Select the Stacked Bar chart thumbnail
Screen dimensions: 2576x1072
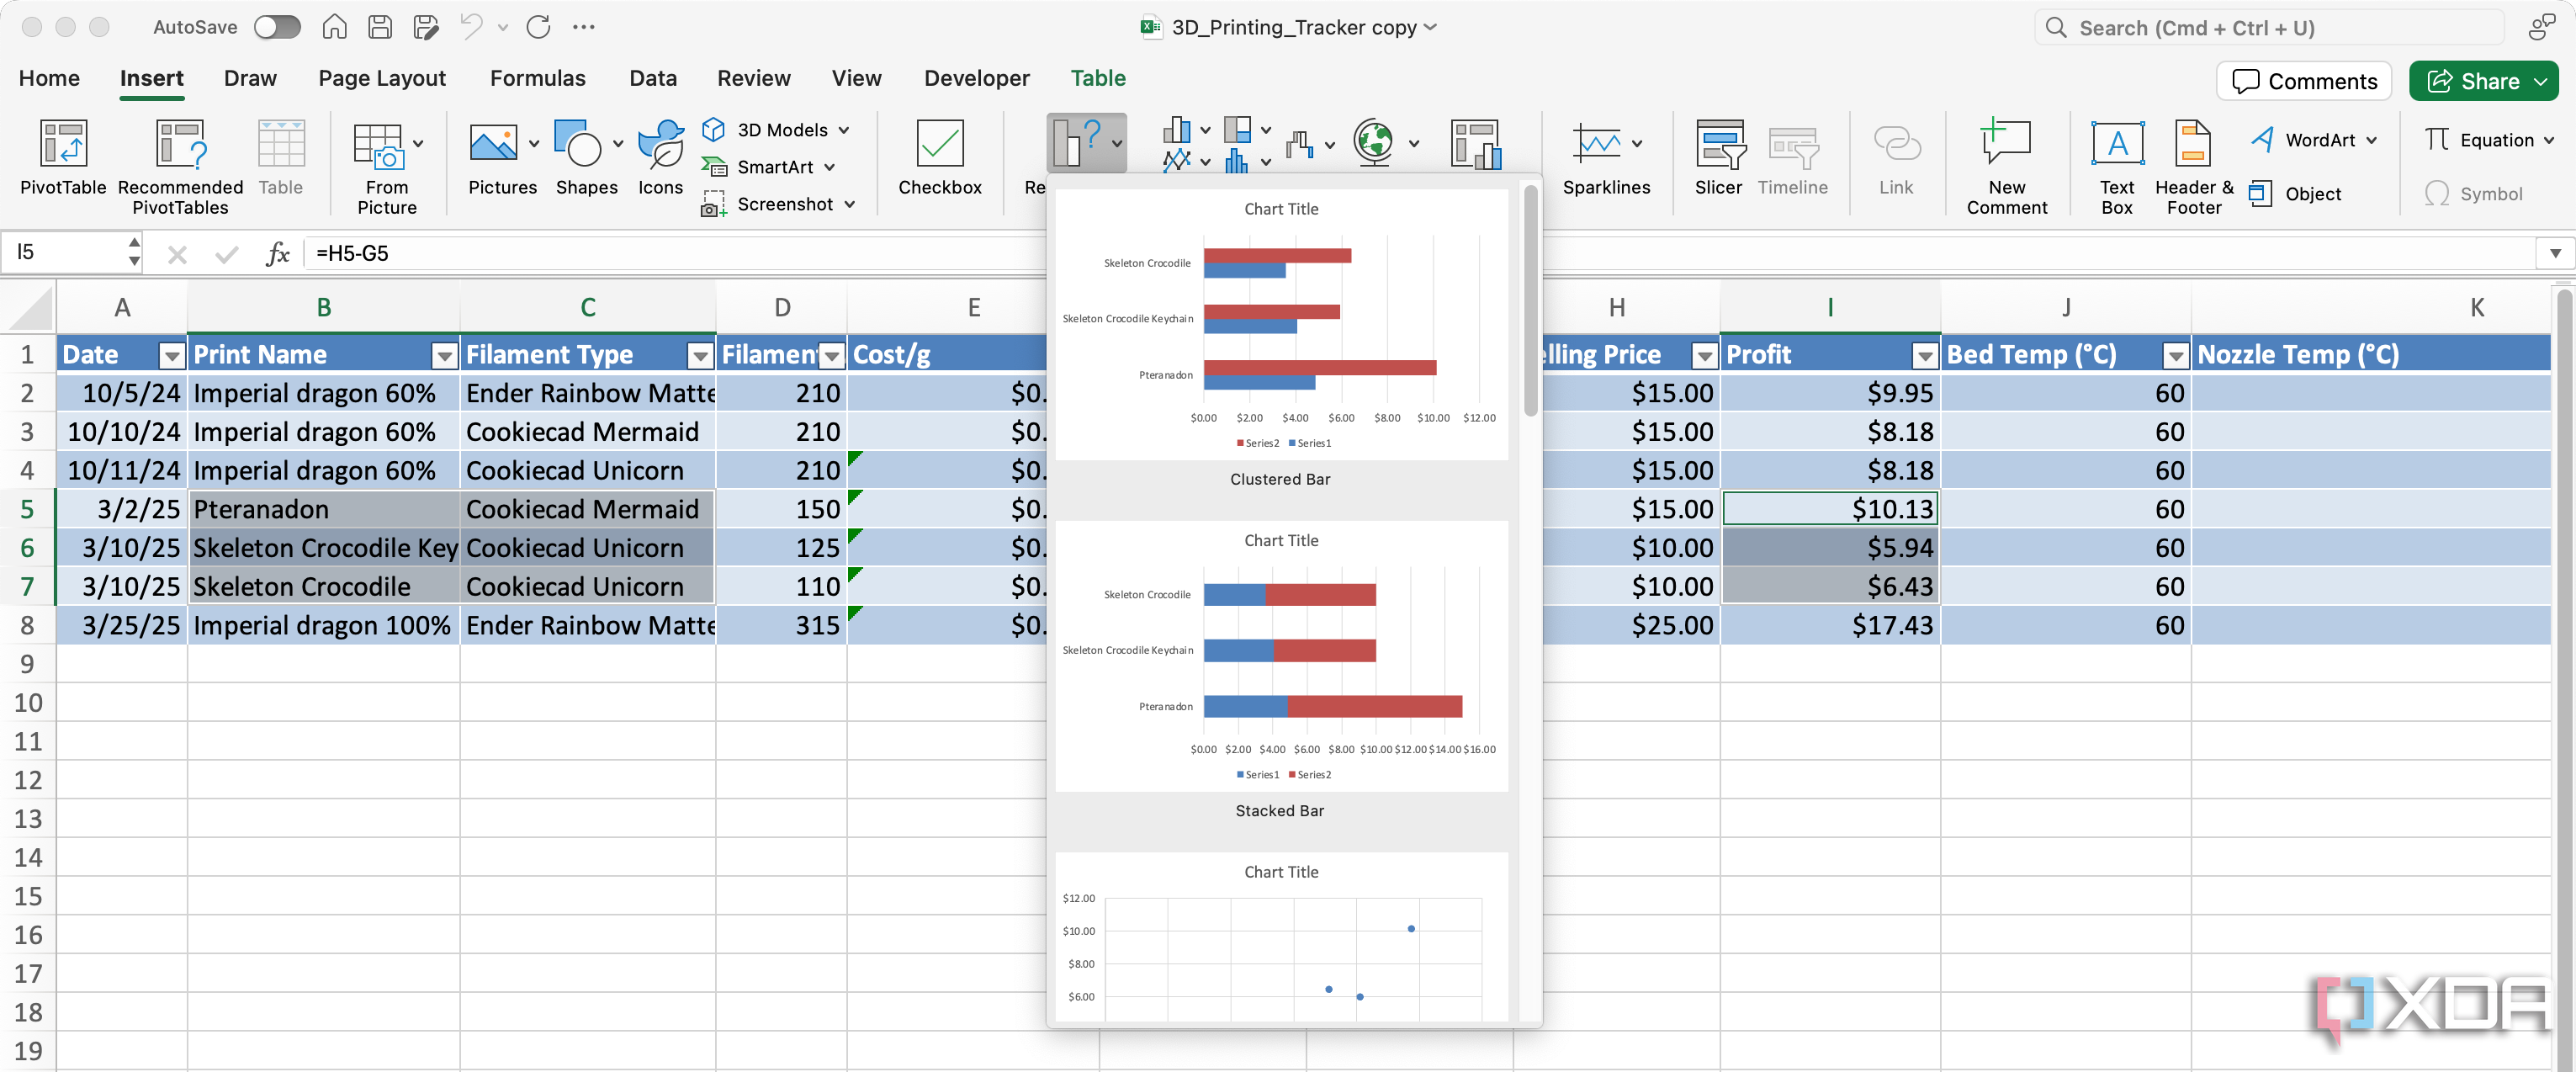coord(1281,656)
